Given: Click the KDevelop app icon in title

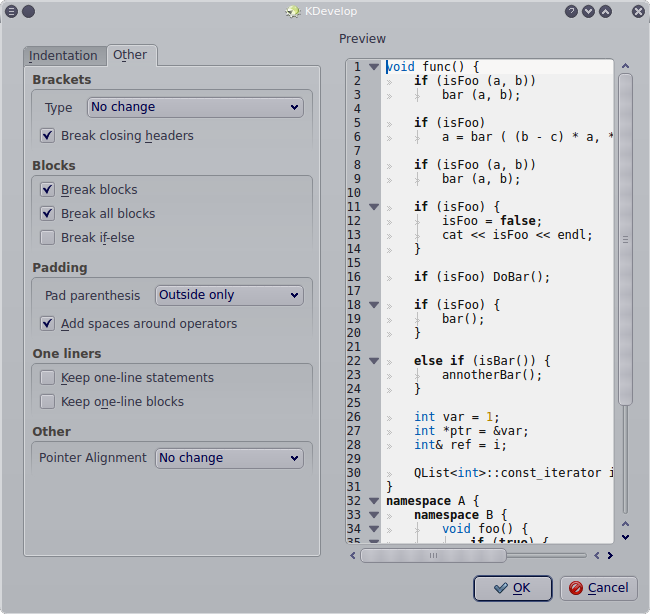Looking at the screenshot, I should 293,11.
